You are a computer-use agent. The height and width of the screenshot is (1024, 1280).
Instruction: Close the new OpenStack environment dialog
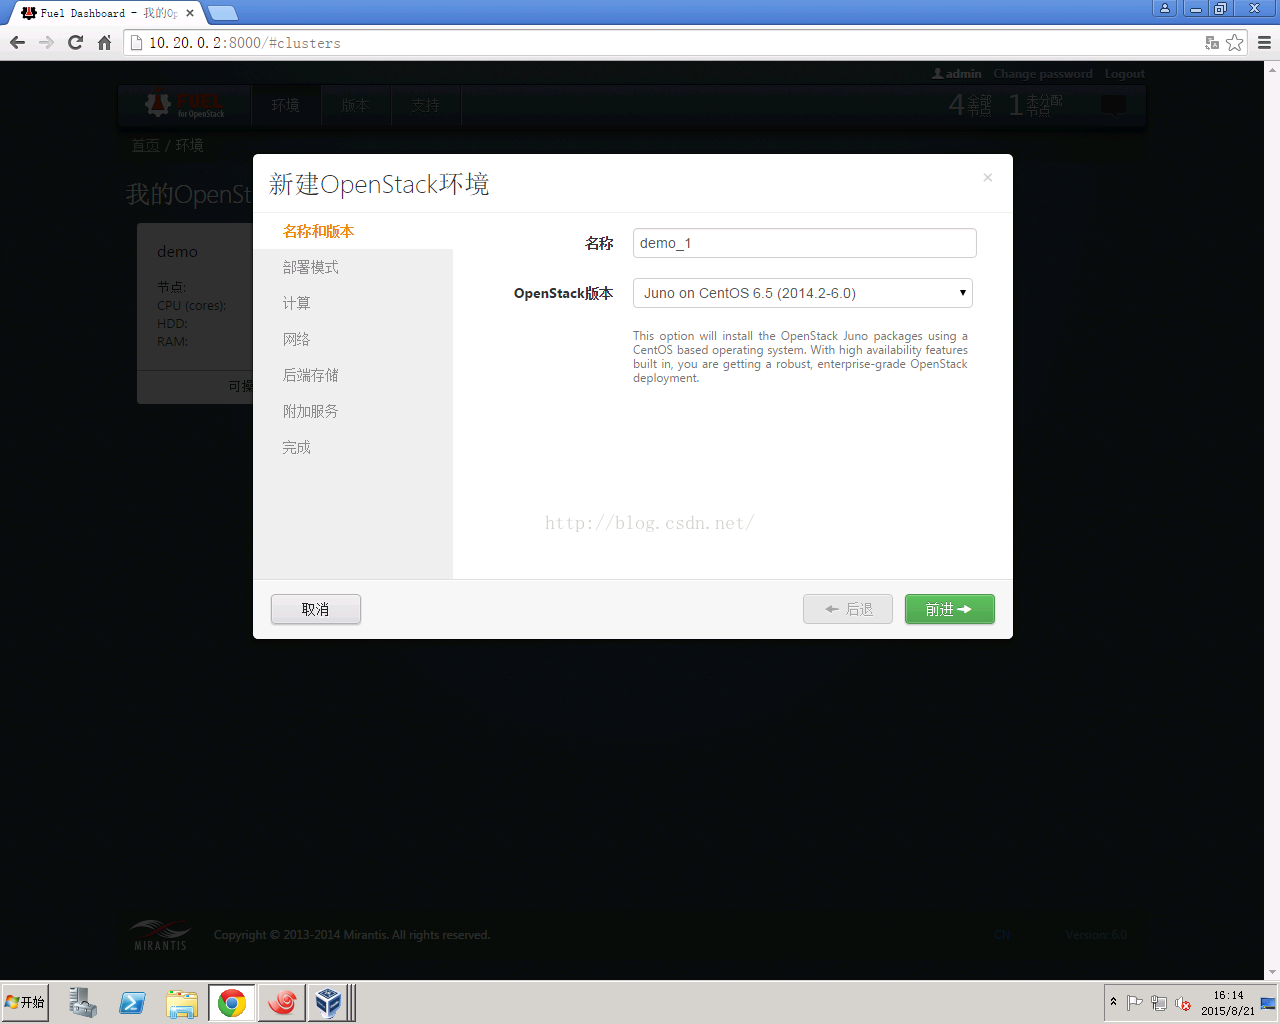click(987, 177)
